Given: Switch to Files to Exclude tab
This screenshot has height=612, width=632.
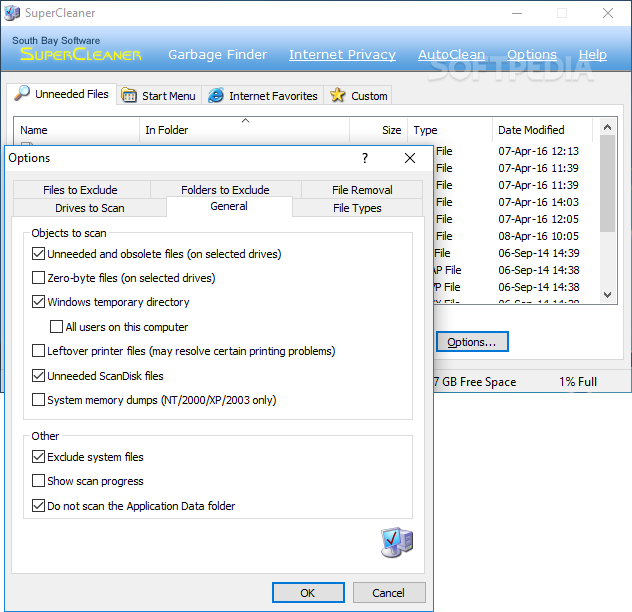Looking at the screenshot, I should 81,190.
